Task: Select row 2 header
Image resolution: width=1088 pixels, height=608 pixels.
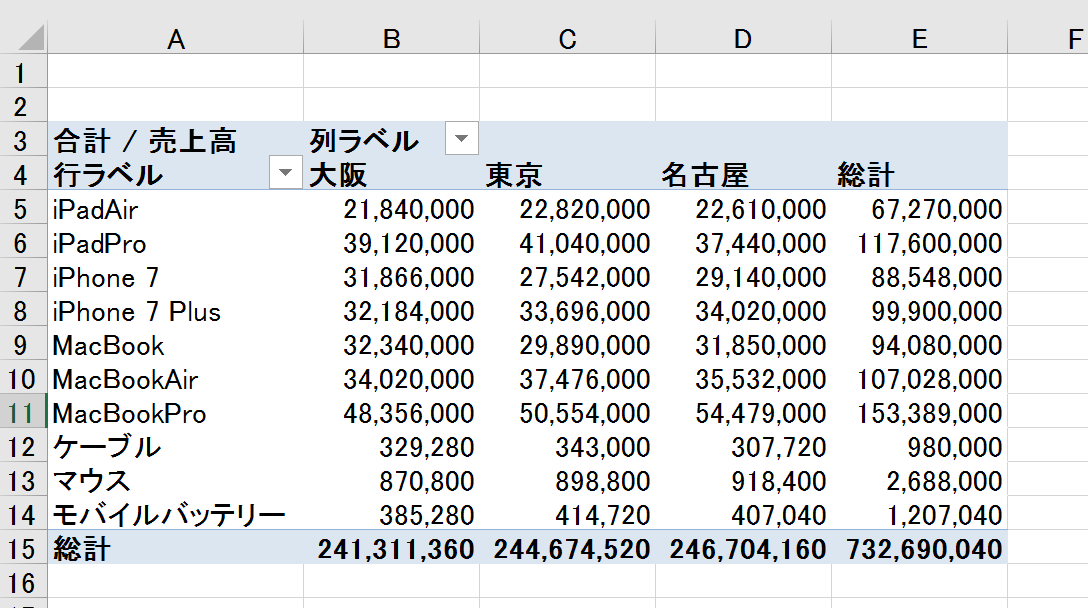Action: 23,105
